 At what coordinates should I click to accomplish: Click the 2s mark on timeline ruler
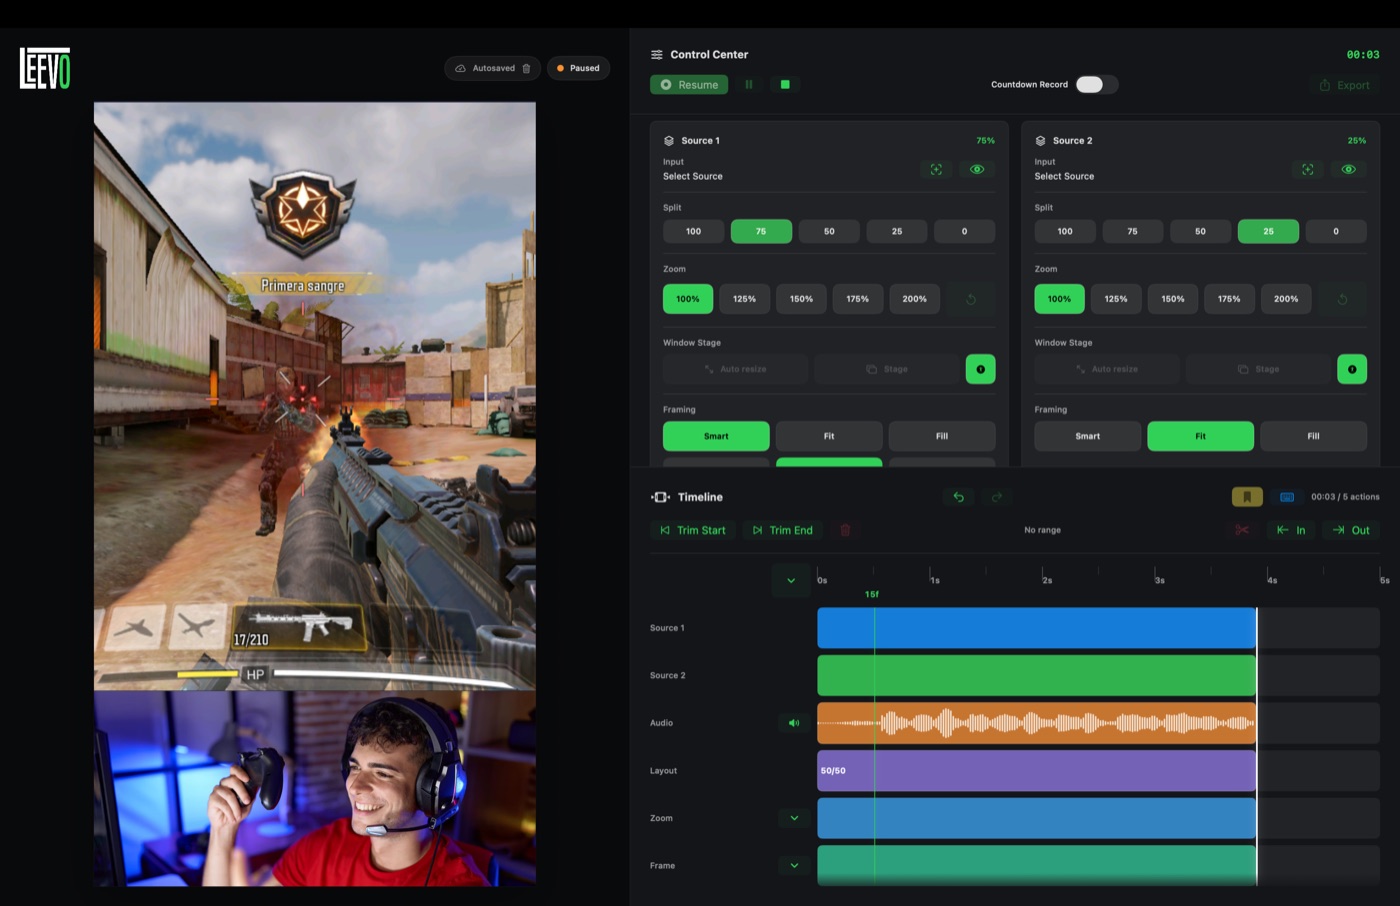[x=1046, y=580]
